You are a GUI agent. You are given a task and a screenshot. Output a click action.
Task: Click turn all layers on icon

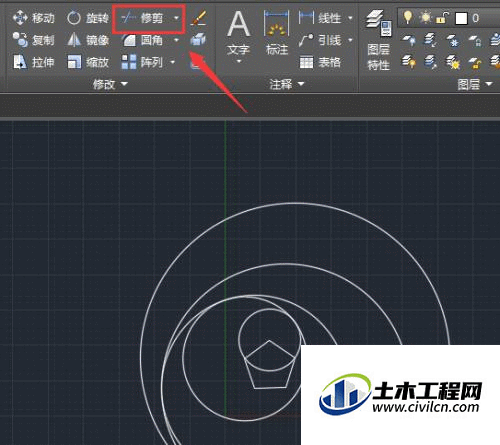tap(409, 62)
